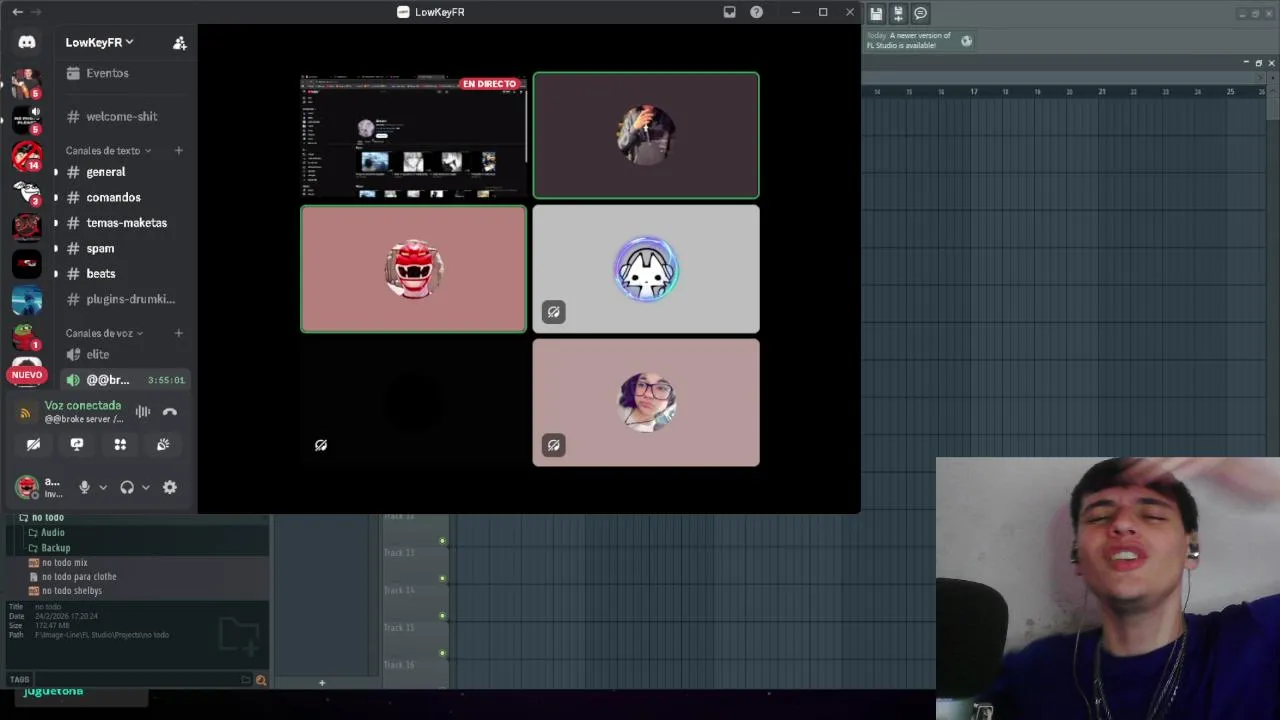Select 'no todo mix' file in FL browser
1280x720 pixels.
point(65,563)
